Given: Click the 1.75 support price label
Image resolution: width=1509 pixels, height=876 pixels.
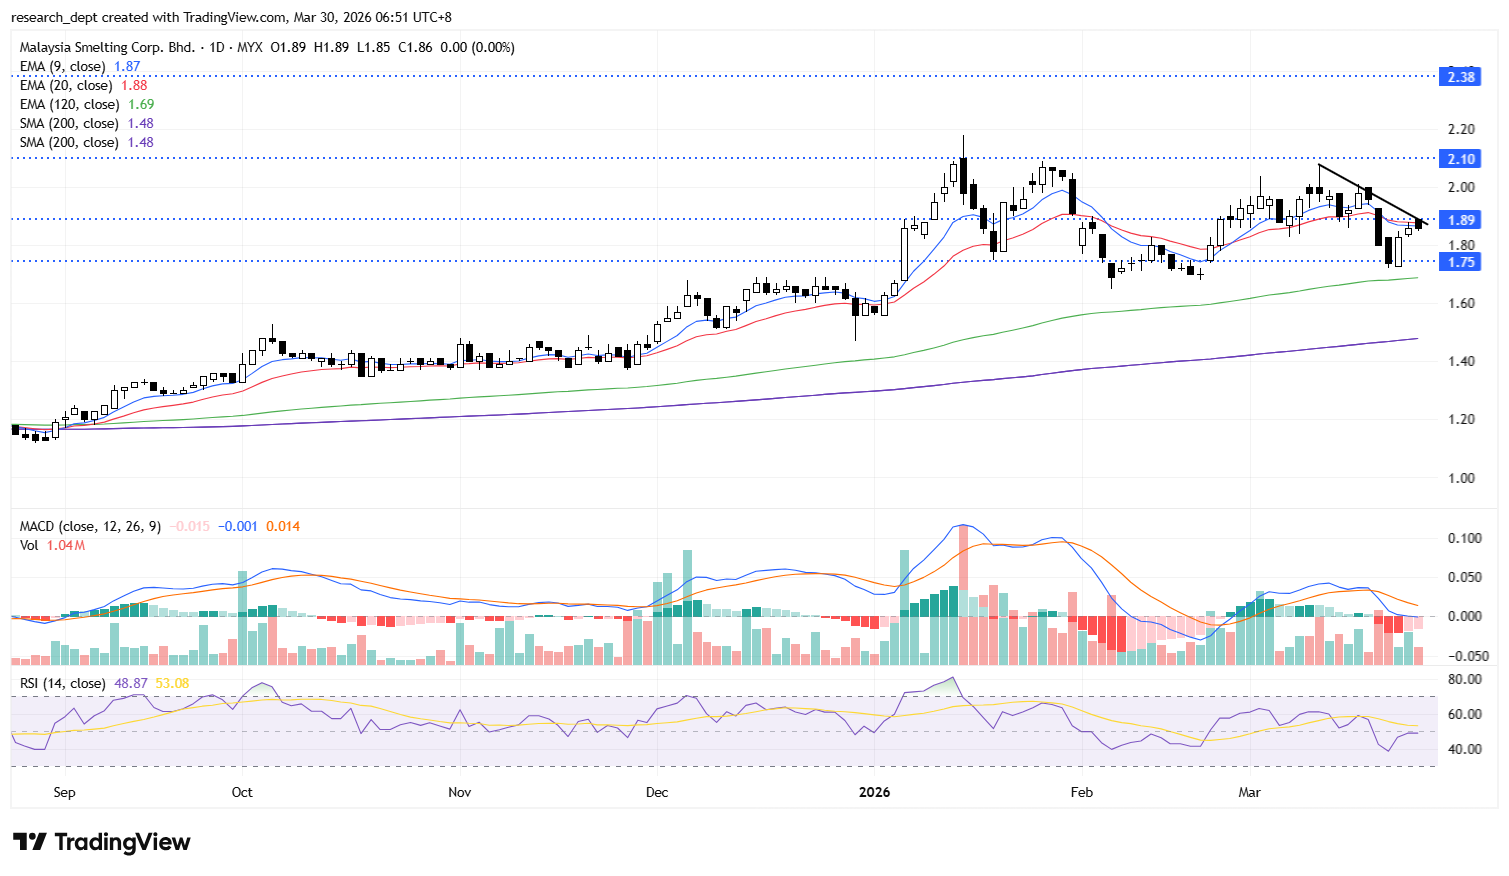Looking at the screenshot, I should click(x=1460, y=262).
